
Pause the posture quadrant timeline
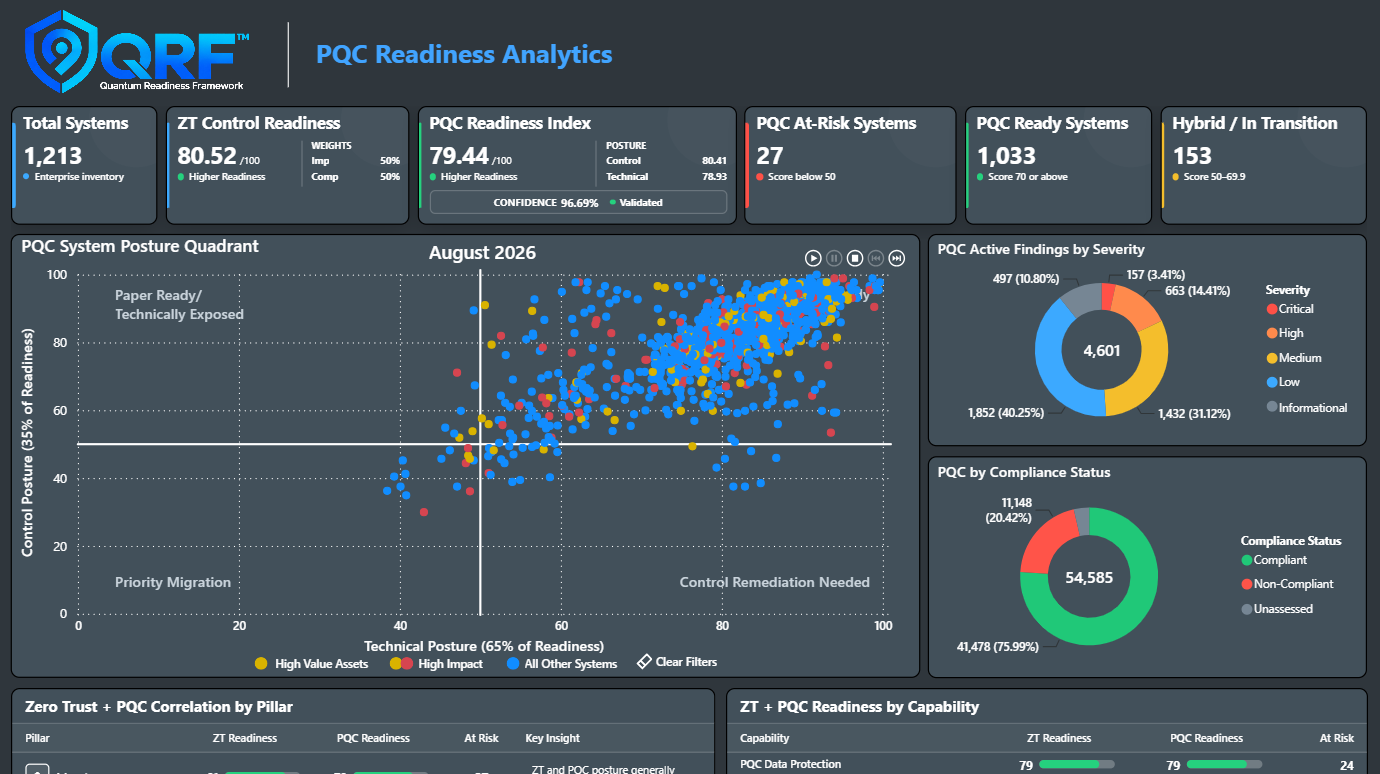[x=834, y=258]
